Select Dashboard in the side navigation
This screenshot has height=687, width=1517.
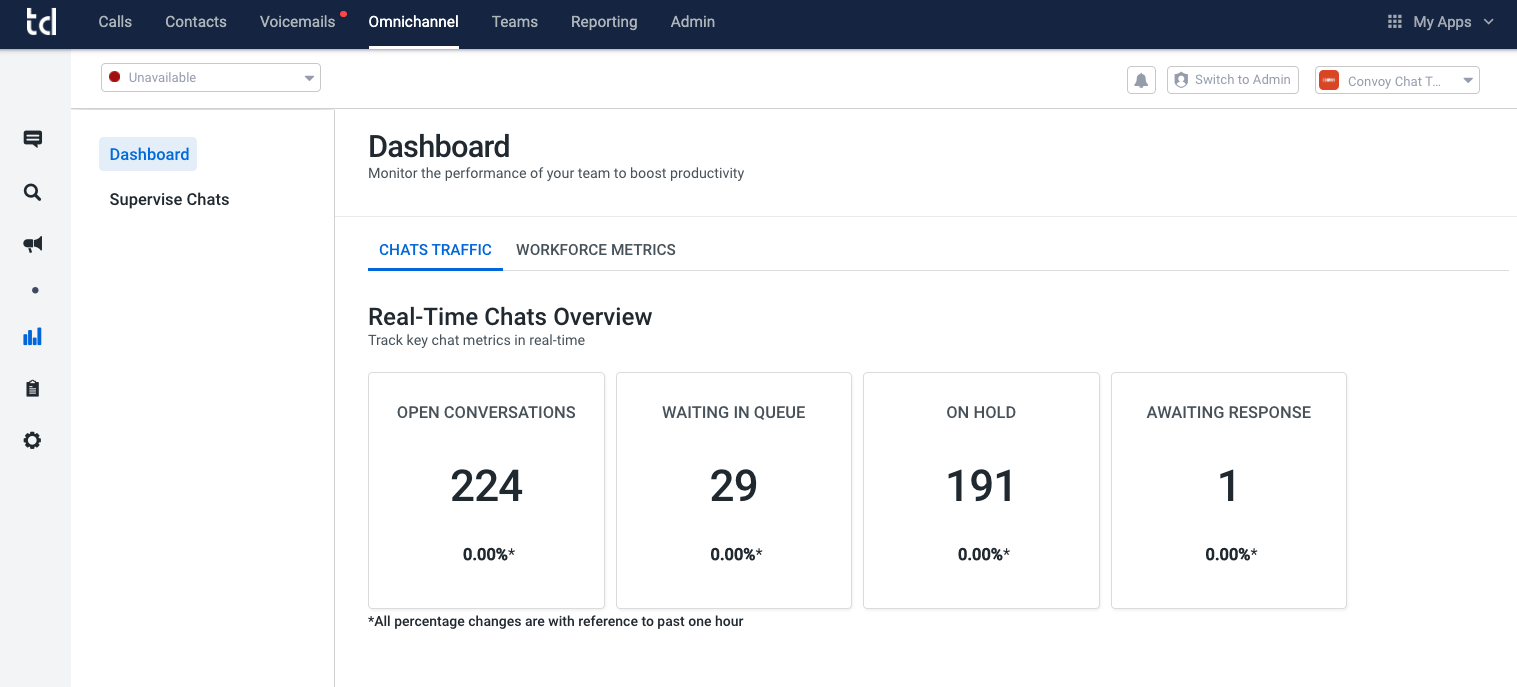[x=149, y=154]
